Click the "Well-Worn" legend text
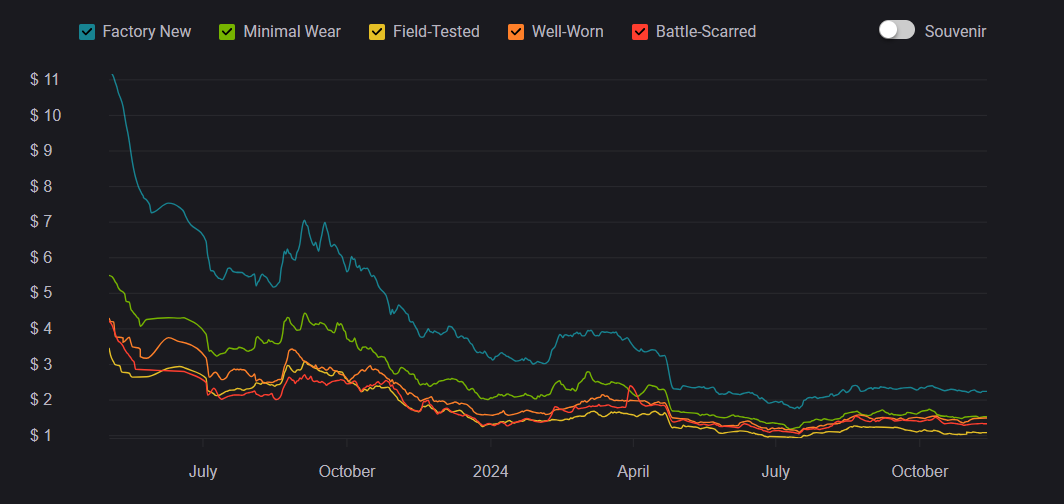This screenshot has width=1064, height=504. tap(568, 32)
